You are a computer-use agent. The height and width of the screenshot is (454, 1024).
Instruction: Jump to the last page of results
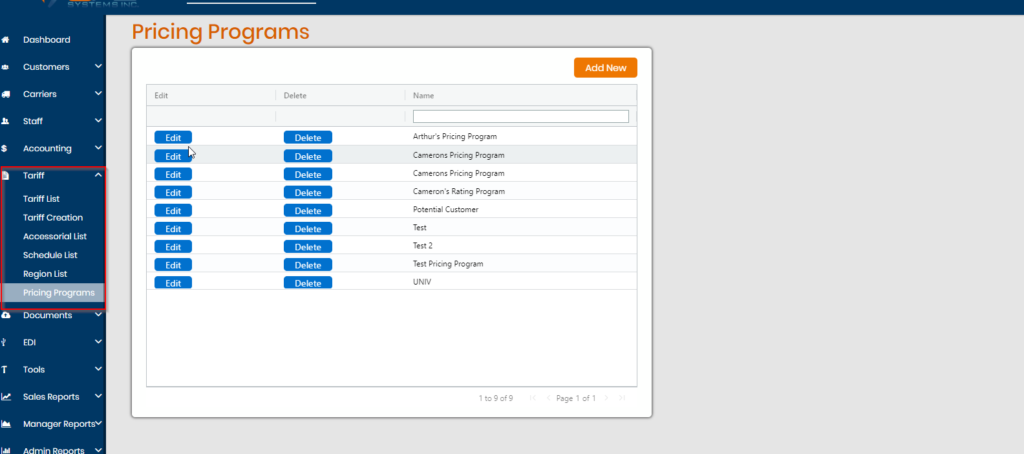click(622, 398)
